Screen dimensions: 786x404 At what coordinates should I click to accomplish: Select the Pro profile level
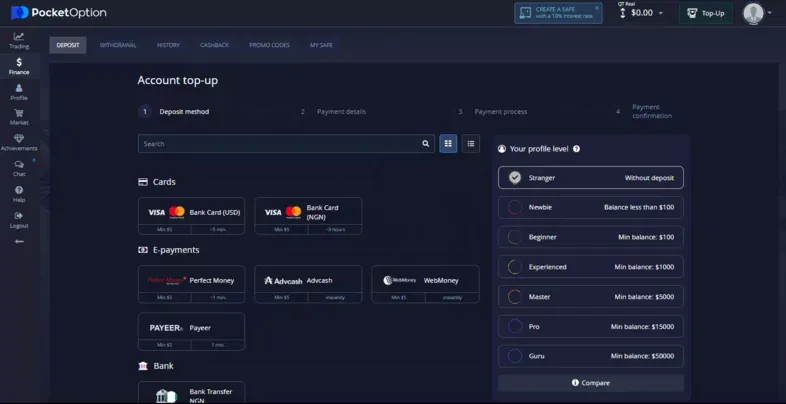(x=591, y=326)
